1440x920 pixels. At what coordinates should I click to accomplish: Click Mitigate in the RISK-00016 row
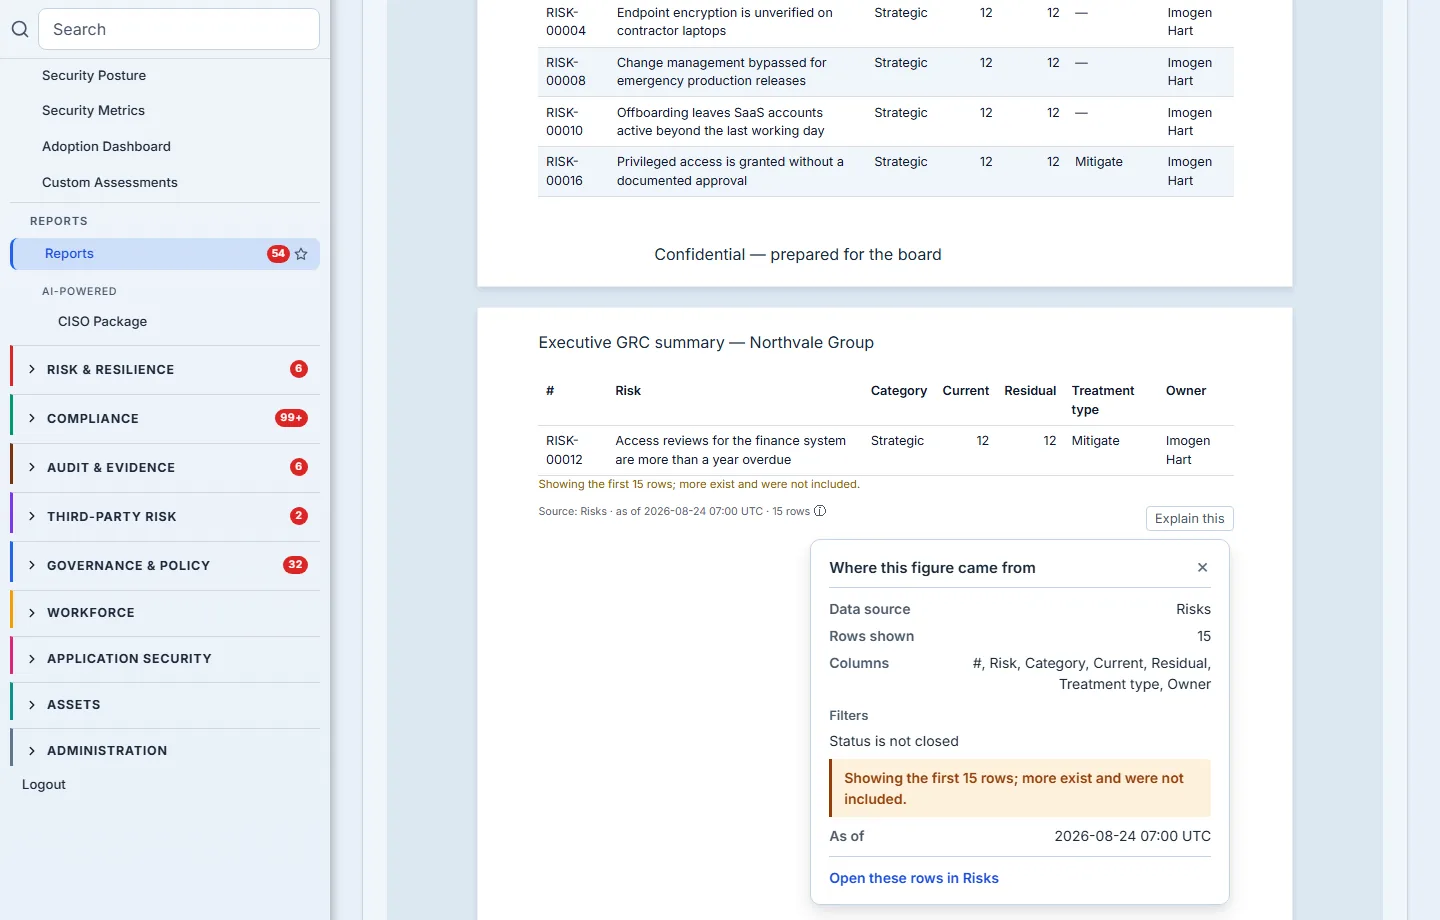(1099, 162)
